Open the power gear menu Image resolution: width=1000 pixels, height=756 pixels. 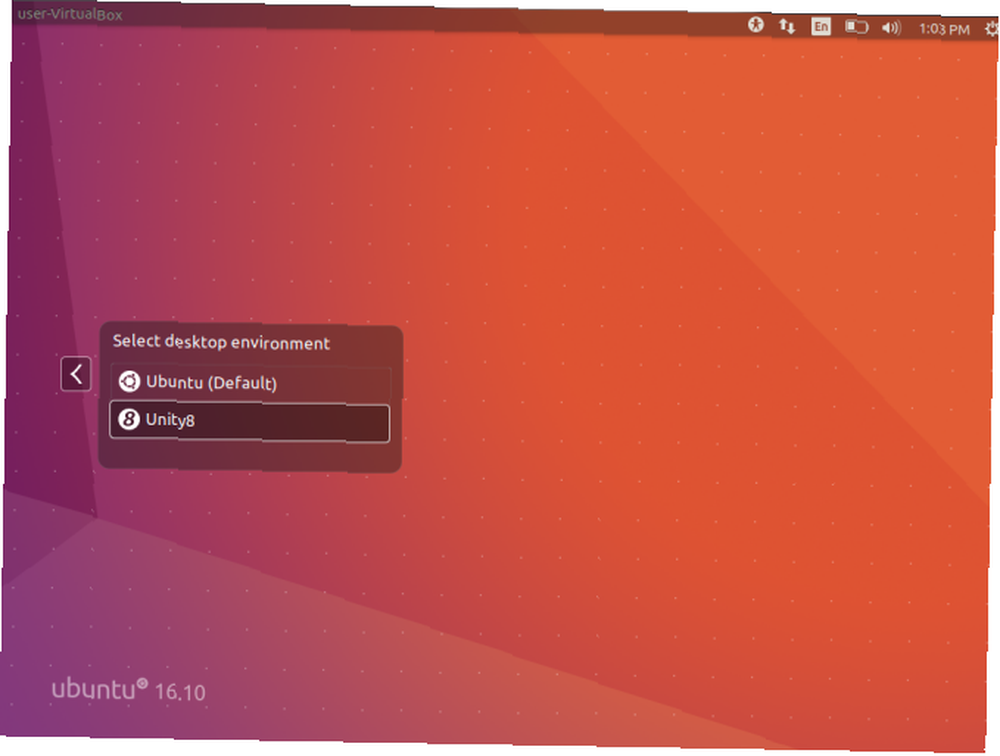992,29
